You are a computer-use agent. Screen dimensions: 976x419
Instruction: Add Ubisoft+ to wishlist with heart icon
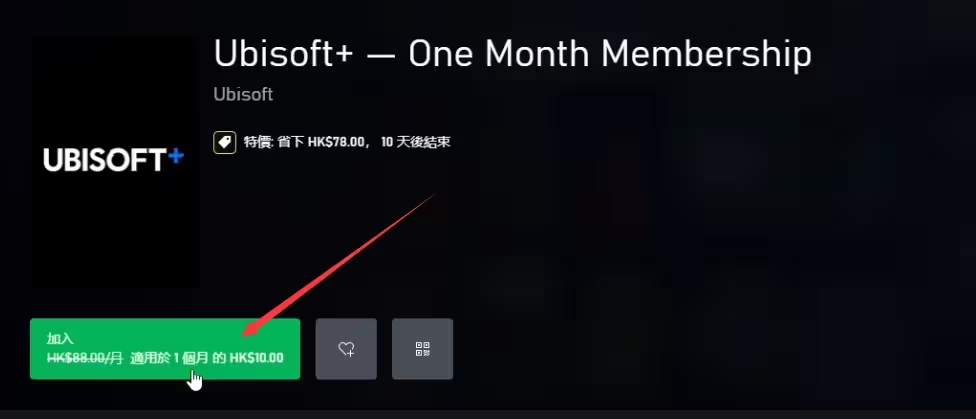tap(346, 349)
